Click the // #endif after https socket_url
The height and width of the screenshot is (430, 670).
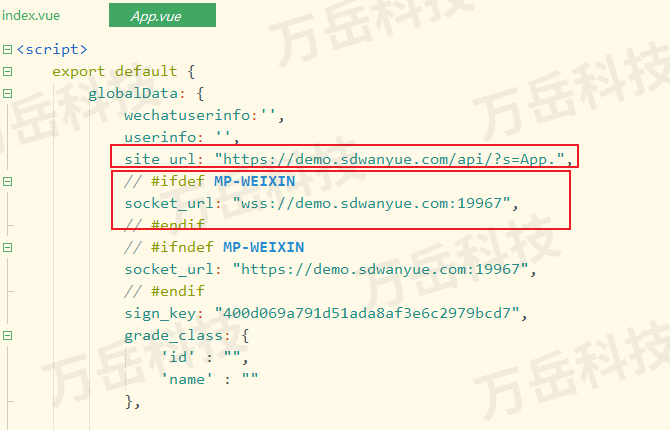tap(164, 292)
